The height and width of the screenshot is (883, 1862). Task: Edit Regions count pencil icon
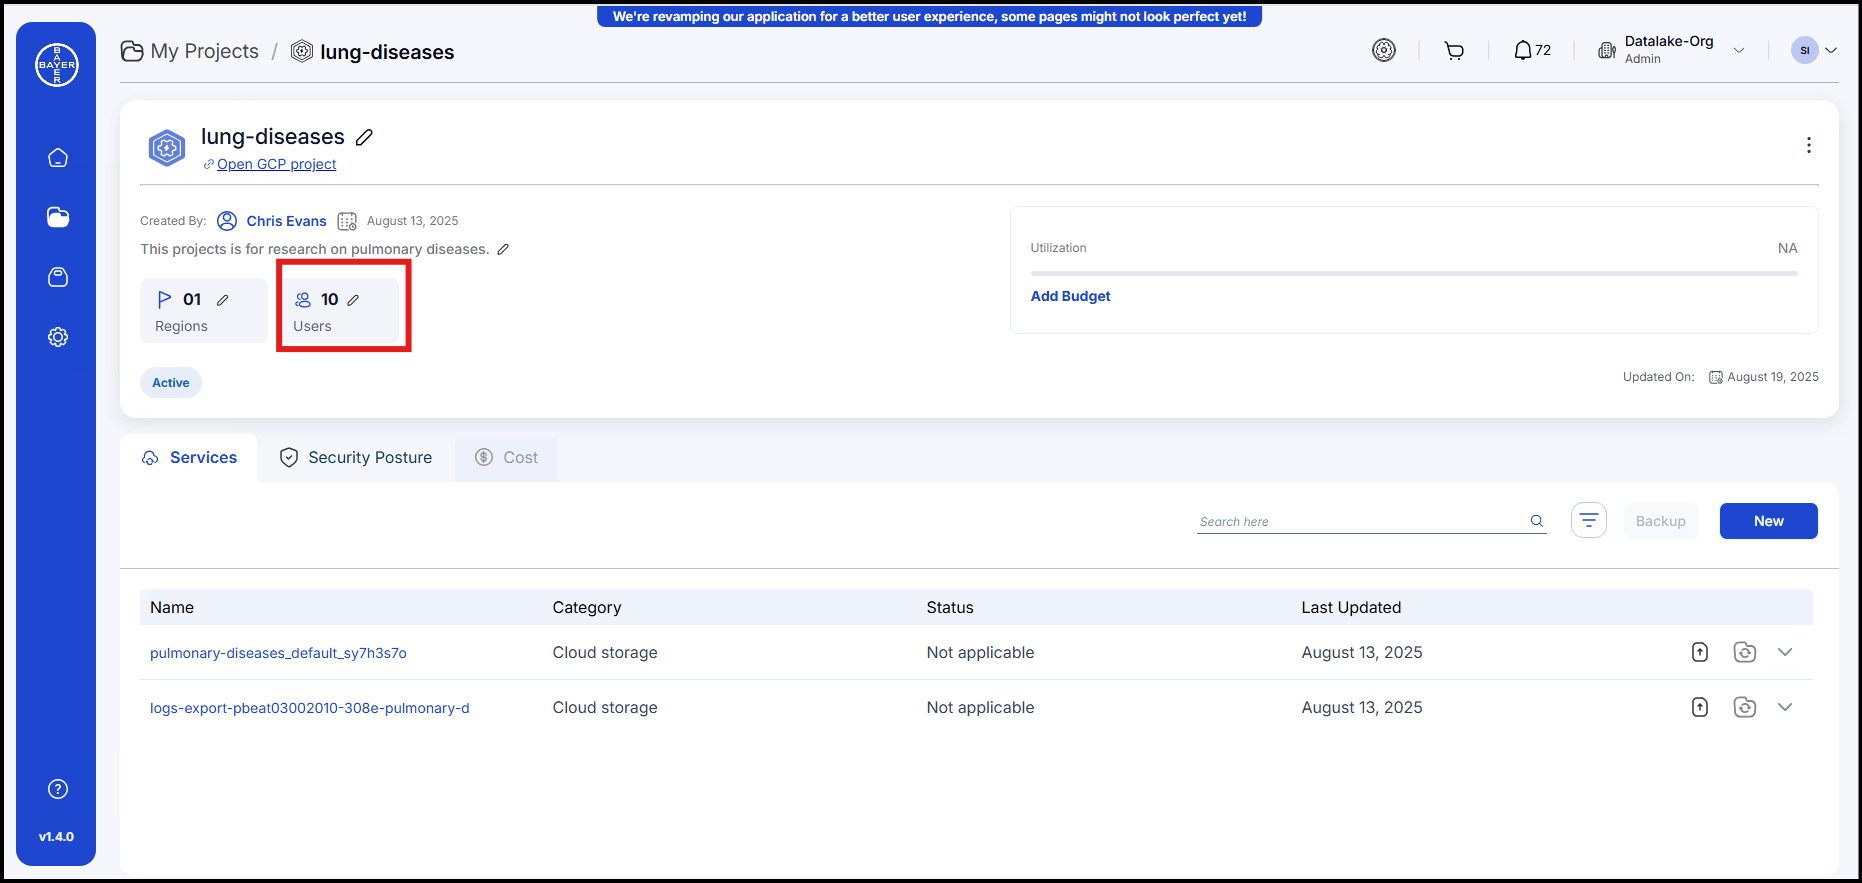[x=222, y=300]
